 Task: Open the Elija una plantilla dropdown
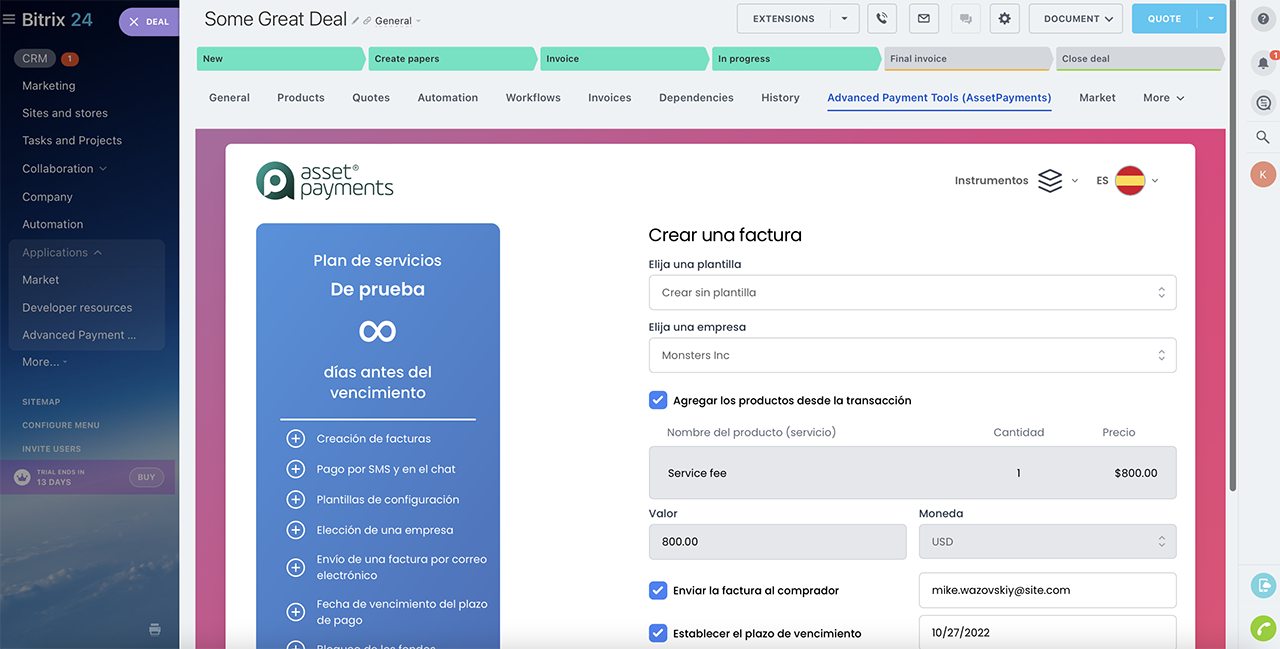point(912,293)
